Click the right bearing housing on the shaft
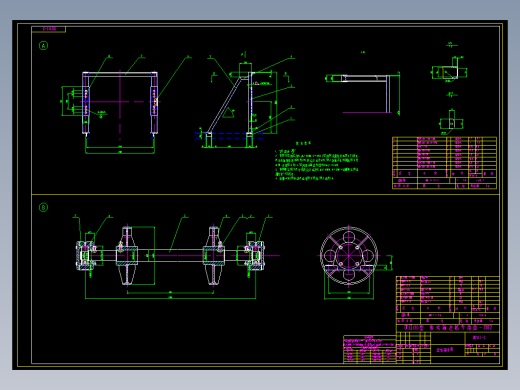Image resolution: width=520 pixels, height=390 pixels. [255, 256]
